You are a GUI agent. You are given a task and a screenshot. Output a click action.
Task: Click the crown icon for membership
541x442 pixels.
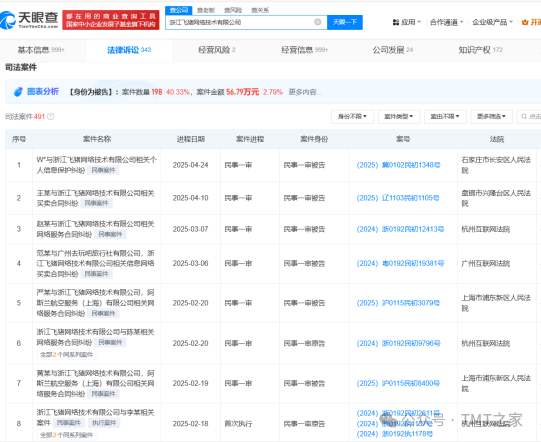525,22
